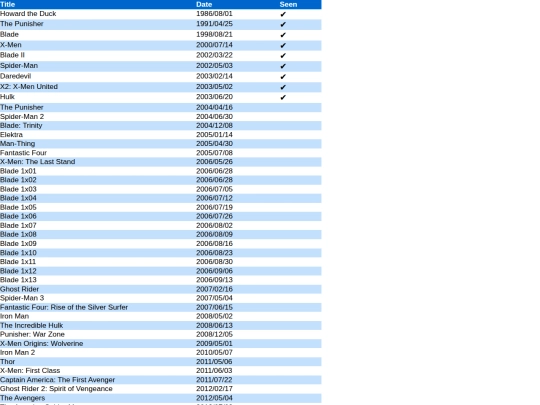Select the title cell 'Spider-Man' dated 2002/05/03
Screen dimensions: 540x405
click(x=19, y=65)
